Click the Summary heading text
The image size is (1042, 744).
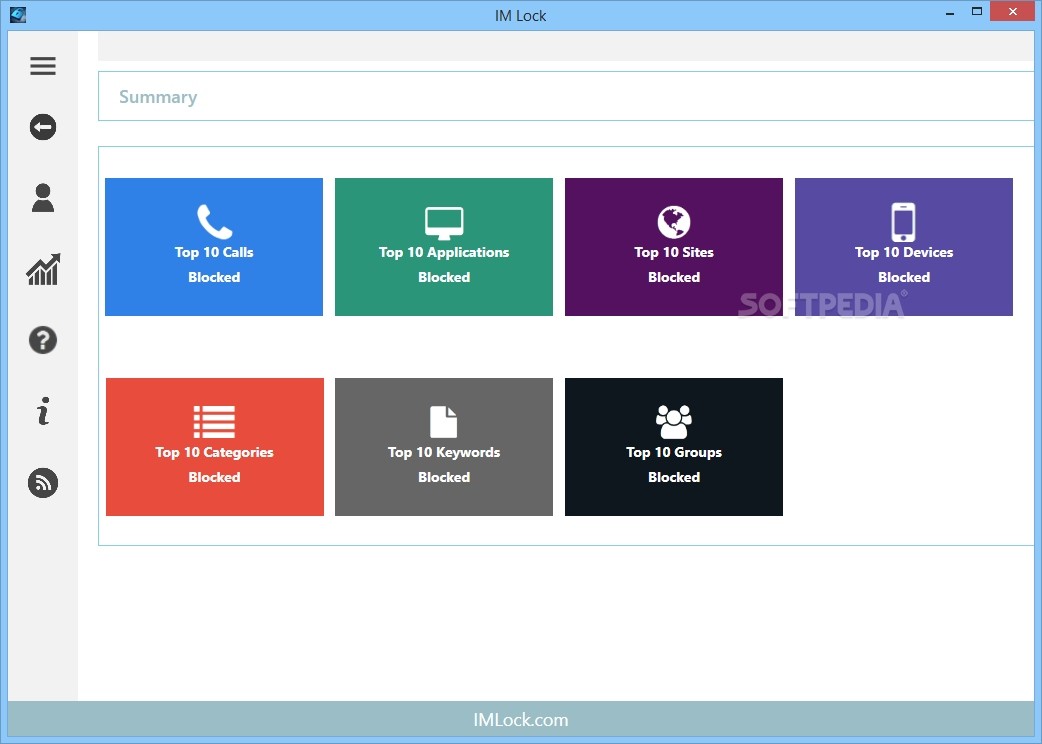click(158, 97)
